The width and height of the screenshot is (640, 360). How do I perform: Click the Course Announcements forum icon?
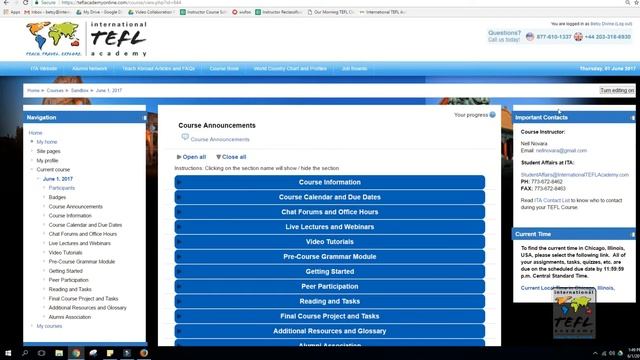tap(185, 137)
